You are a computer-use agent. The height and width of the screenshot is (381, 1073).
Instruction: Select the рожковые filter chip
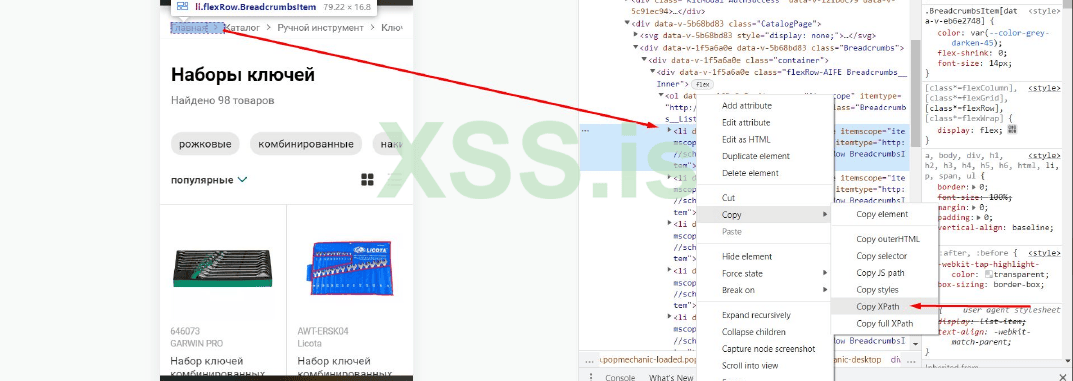pyautogui.click(x=205, y=144)
